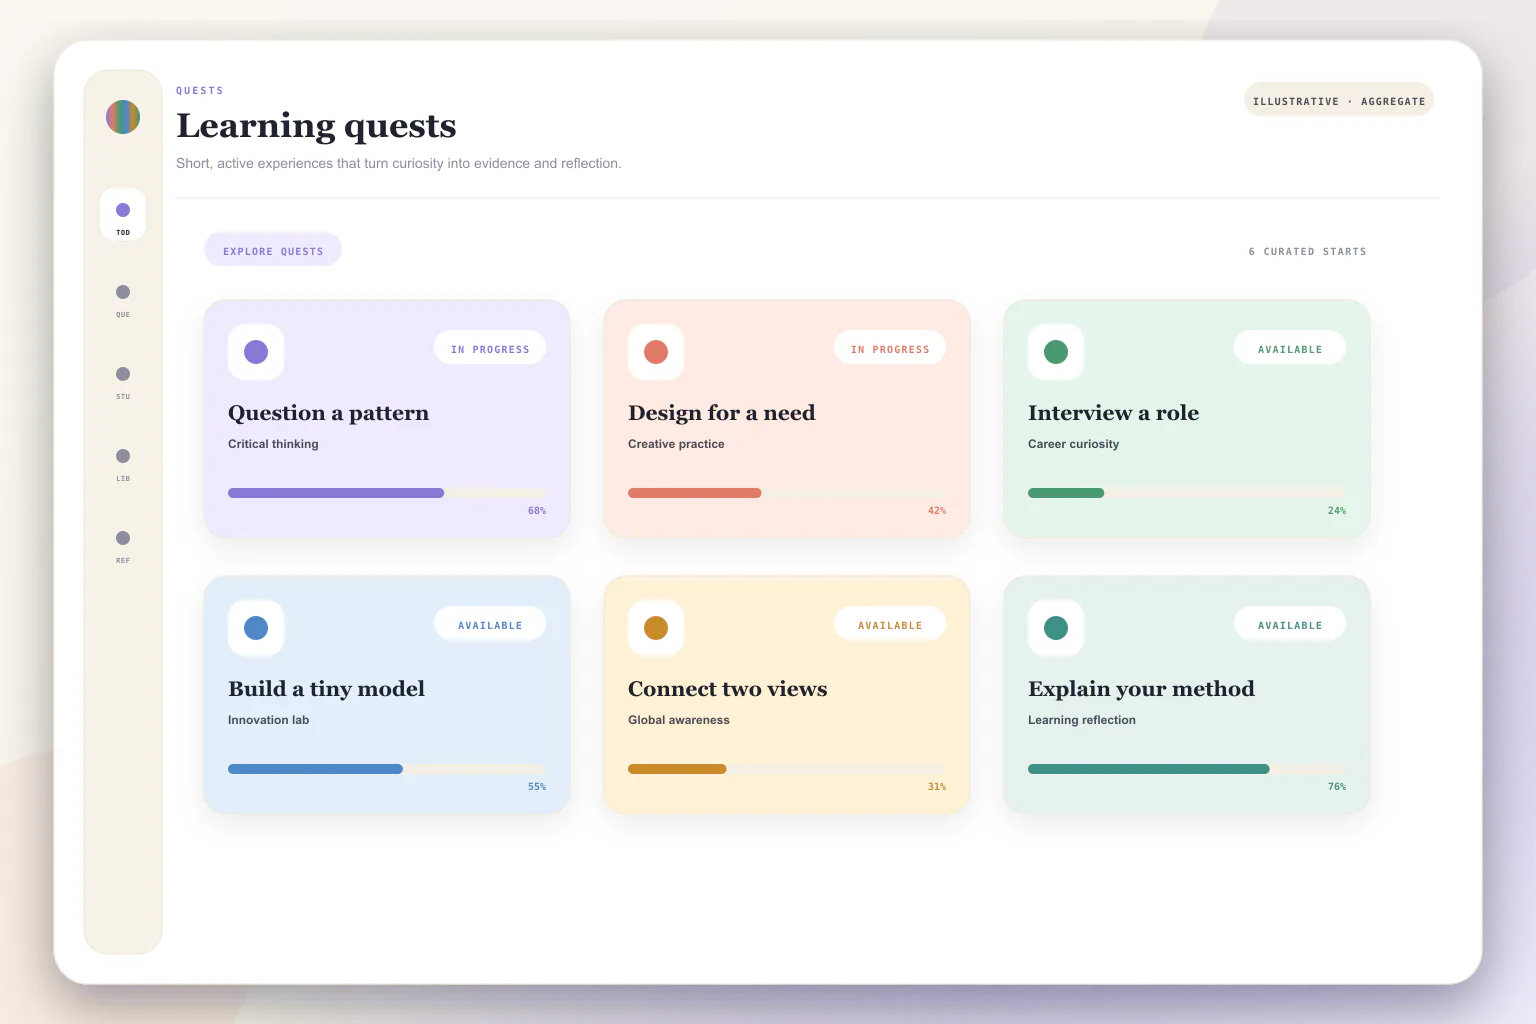This screenshot has height=1024, width=1536.
Task: Click the amber dot icon on Connect two views
Action: pyautogui.click(x=656, y=628)
